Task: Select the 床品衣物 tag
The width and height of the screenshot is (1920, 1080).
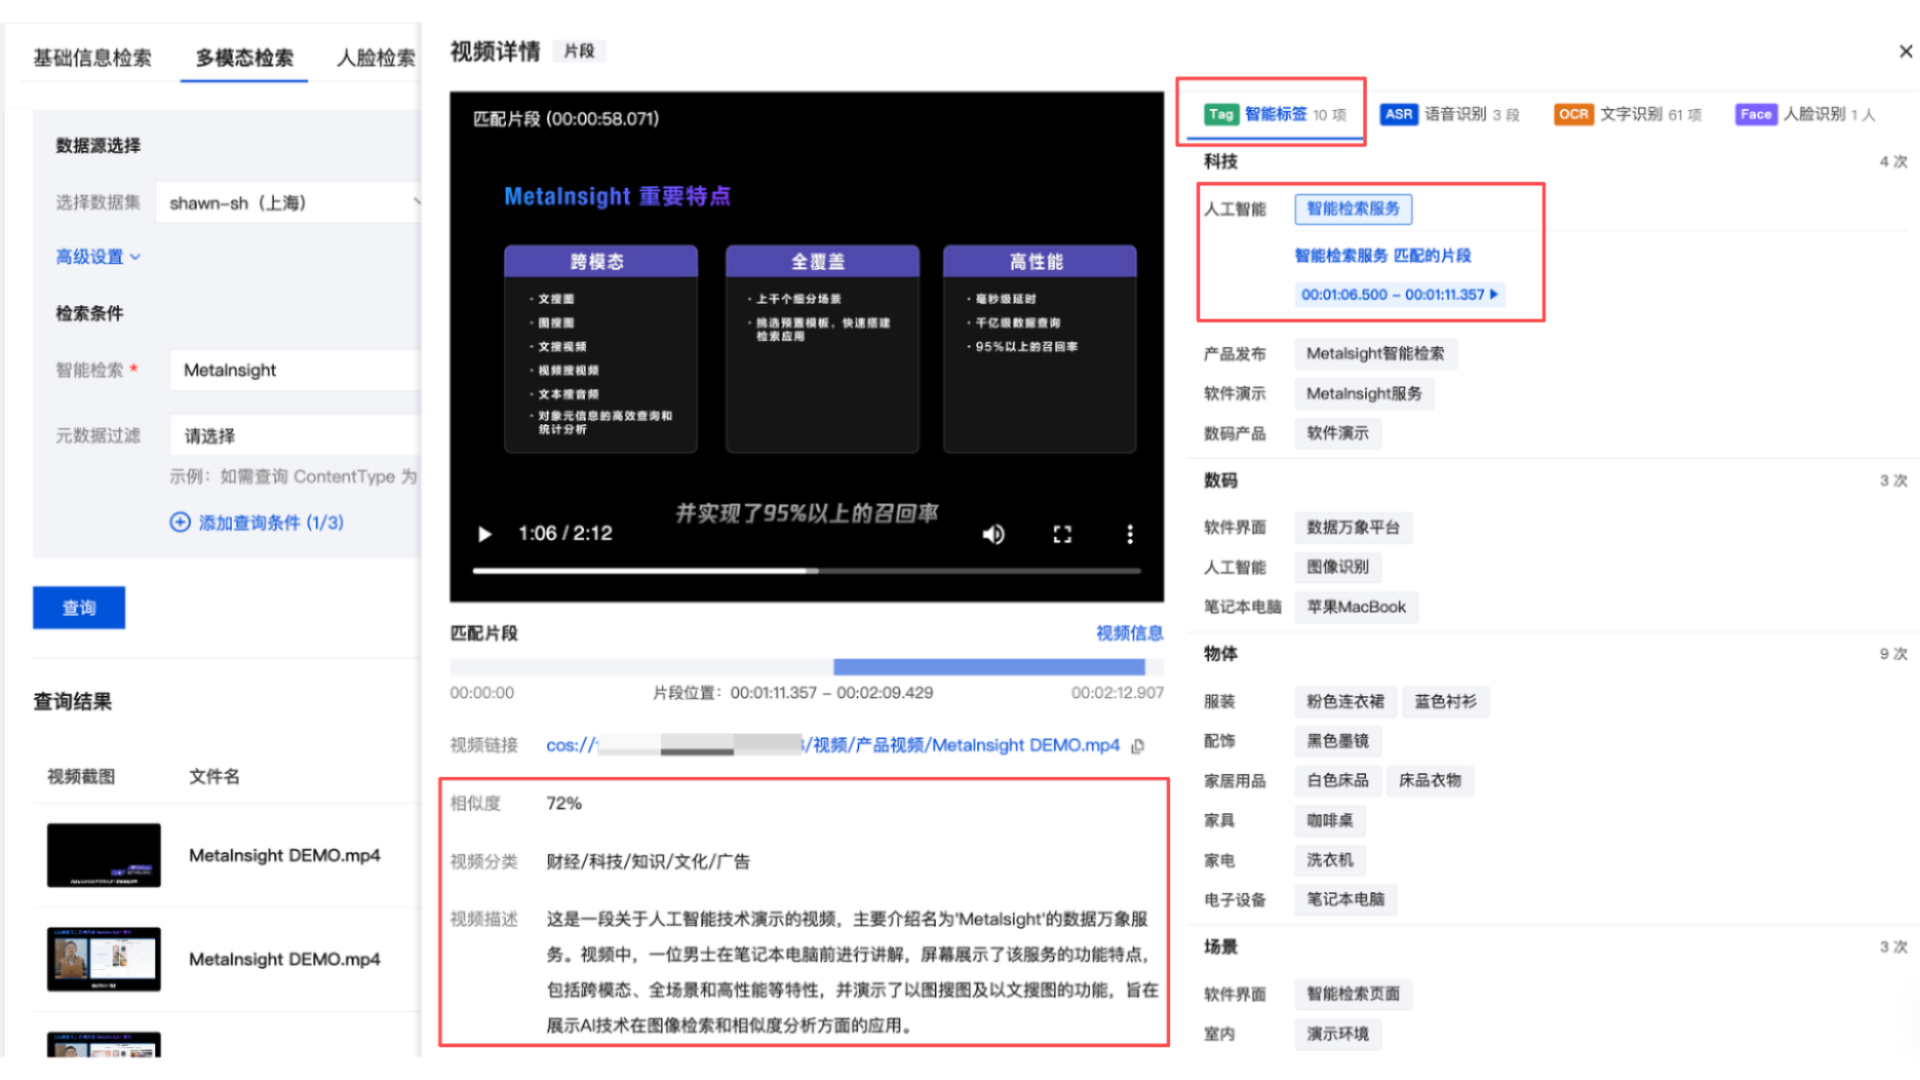Action: (1430, 781)
